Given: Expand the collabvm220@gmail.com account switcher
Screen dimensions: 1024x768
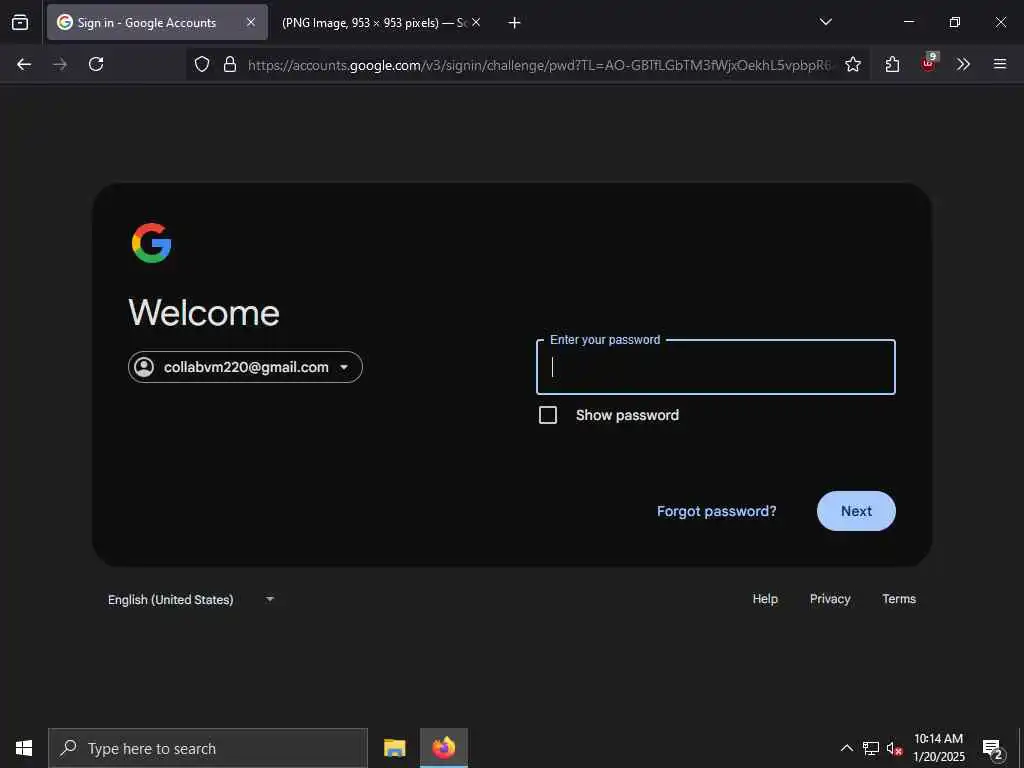Looking at the screenshot, I should point(245,367).
